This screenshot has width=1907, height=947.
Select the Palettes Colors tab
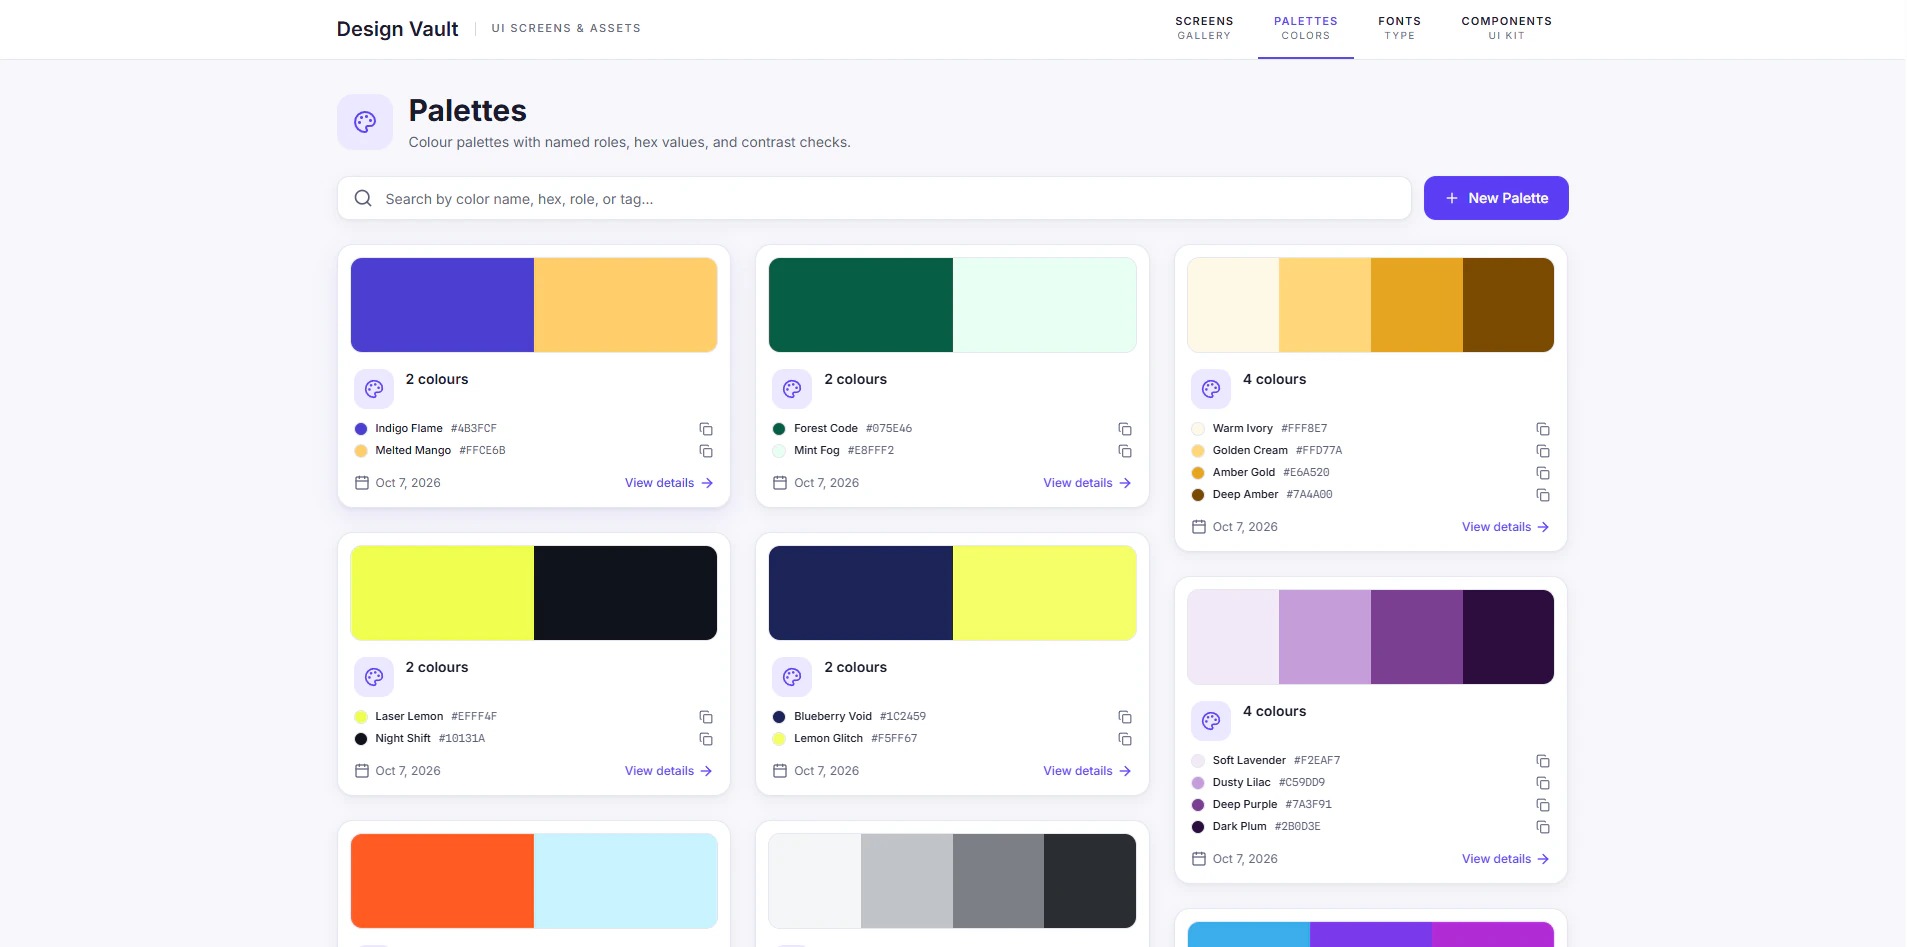(x=1305, y=28)
